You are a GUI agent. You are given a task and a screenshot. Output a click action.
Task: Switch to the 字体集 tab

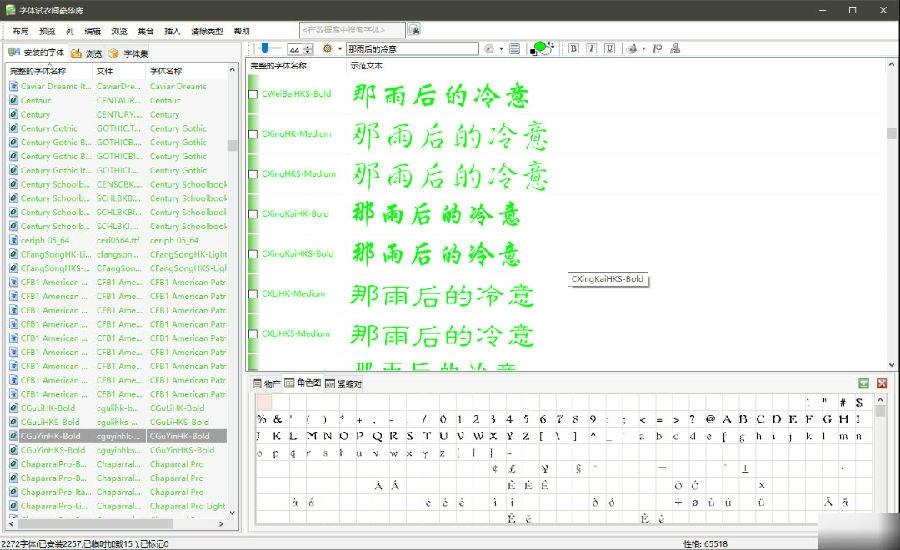[128, 53]
